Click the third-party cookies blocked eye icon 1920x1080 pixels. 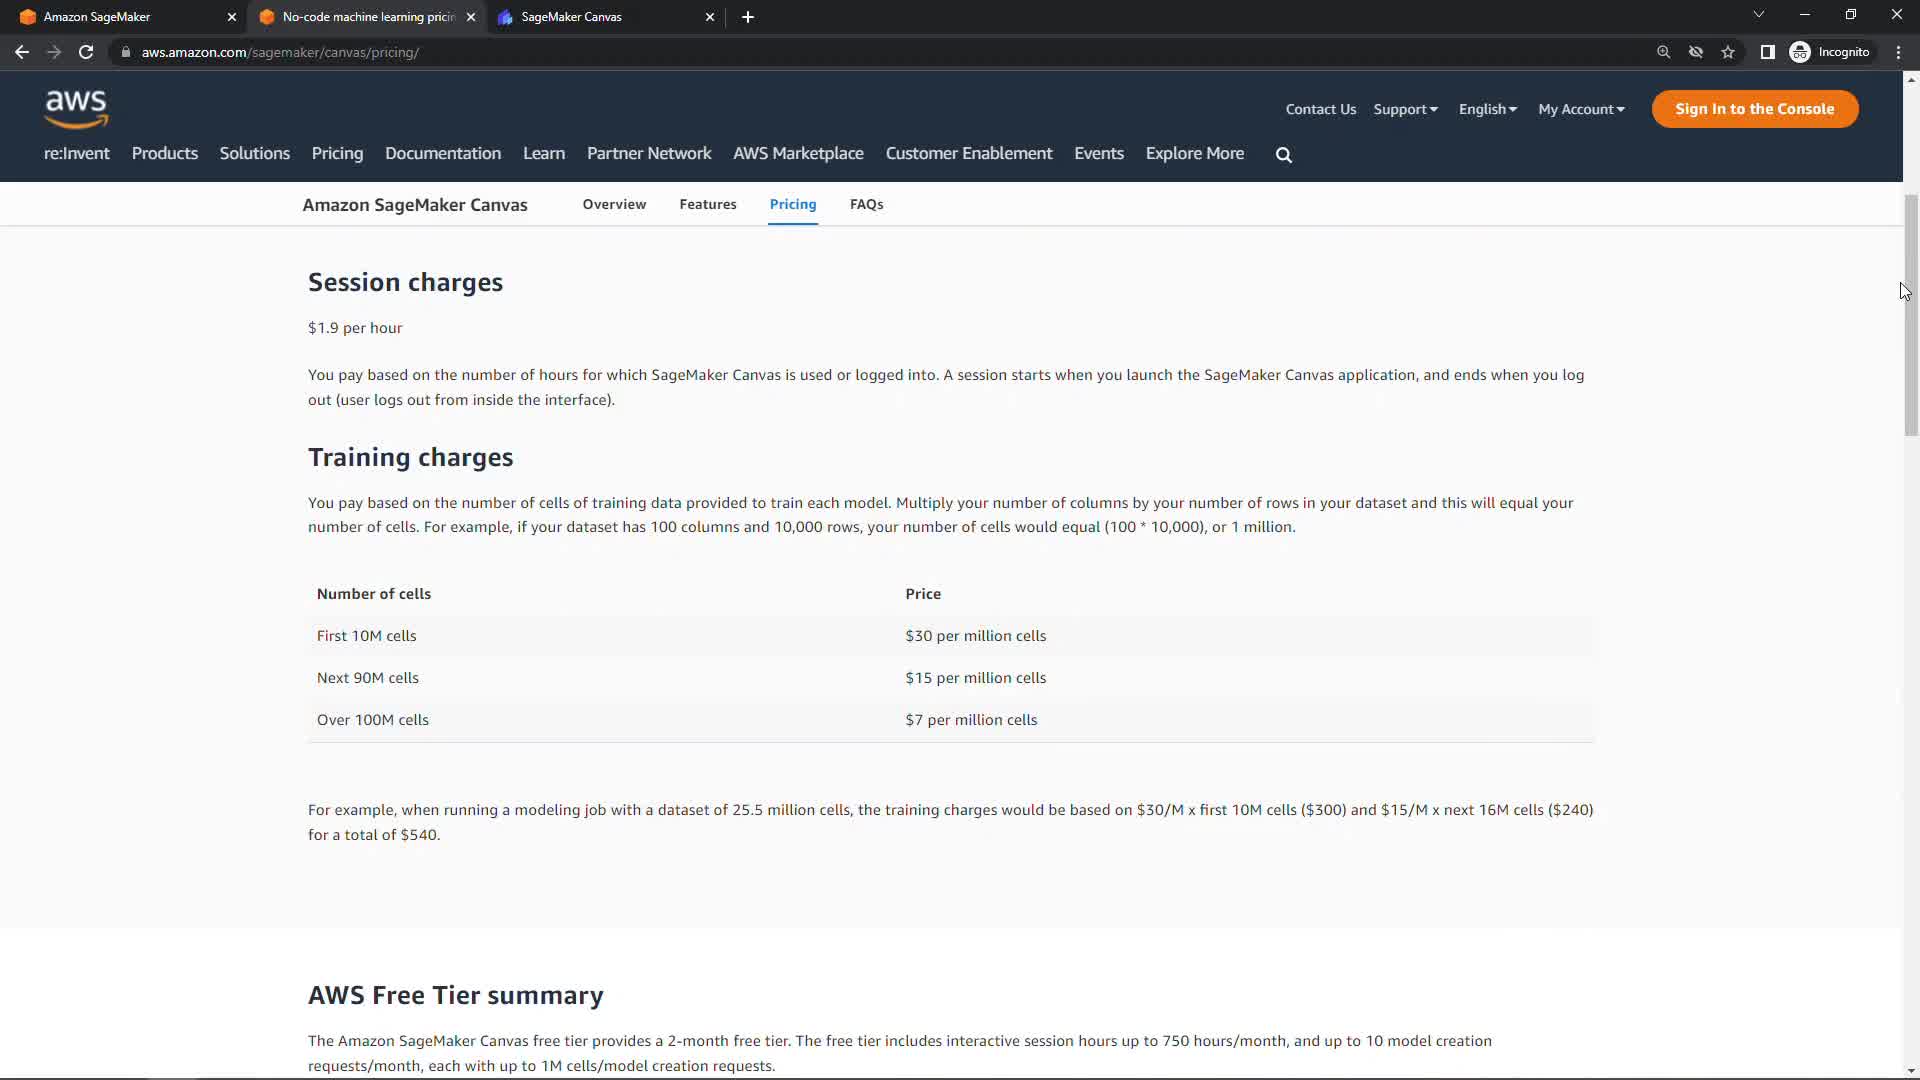click(1696, 52)
